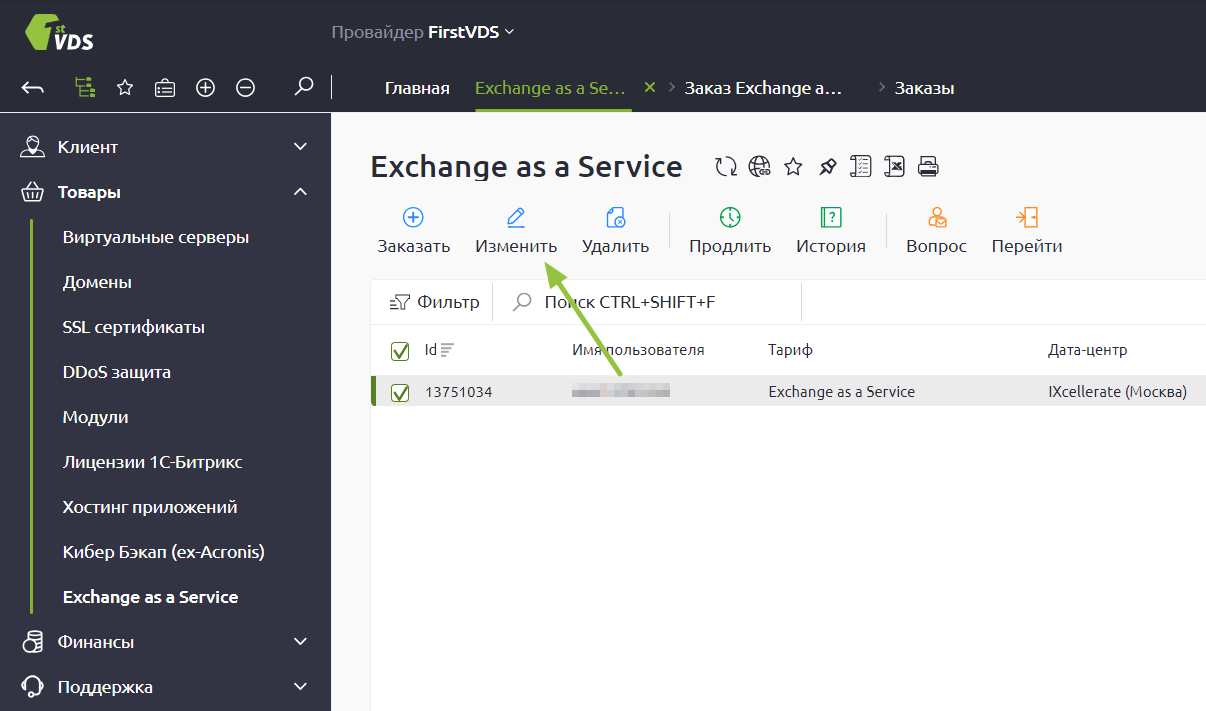Select the Exchange as a Se… tab
Viewport: 1206px width, 711px height.
(x=550, y=88)
